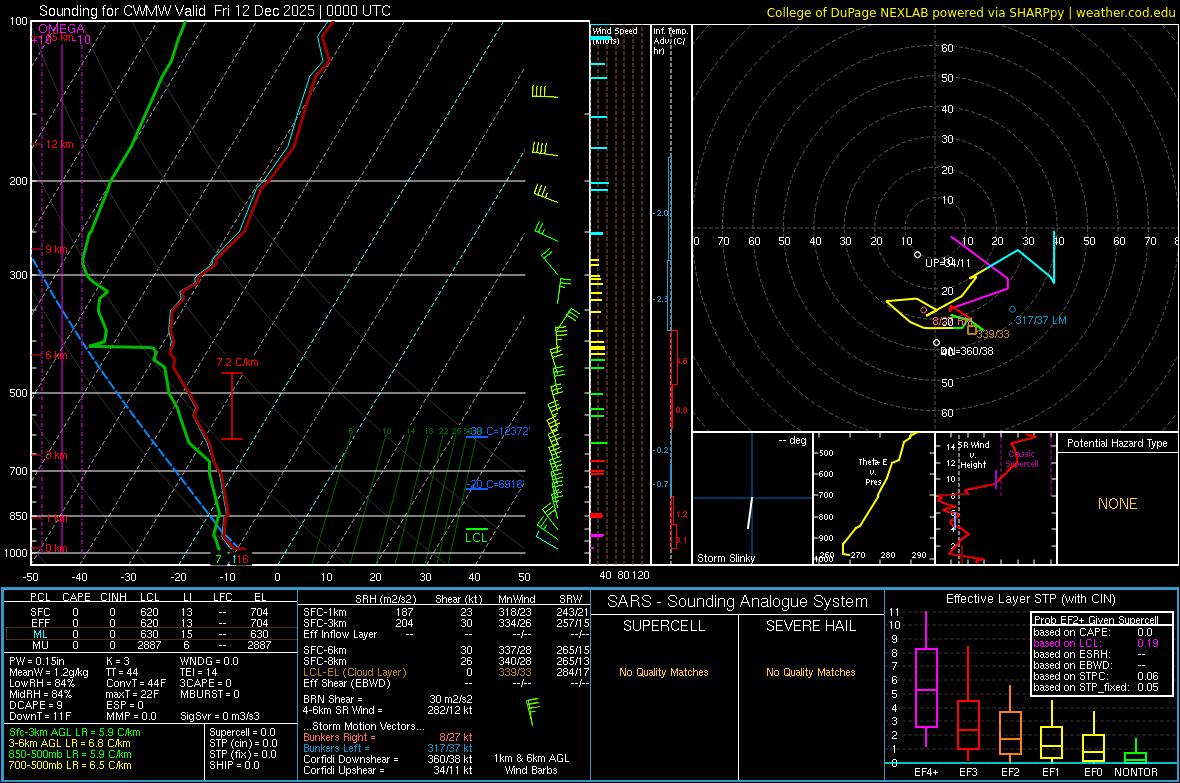Click the 'Prob EF2+ Given Supercell' heading
1180x783 pixels.
pos(1096,620)
